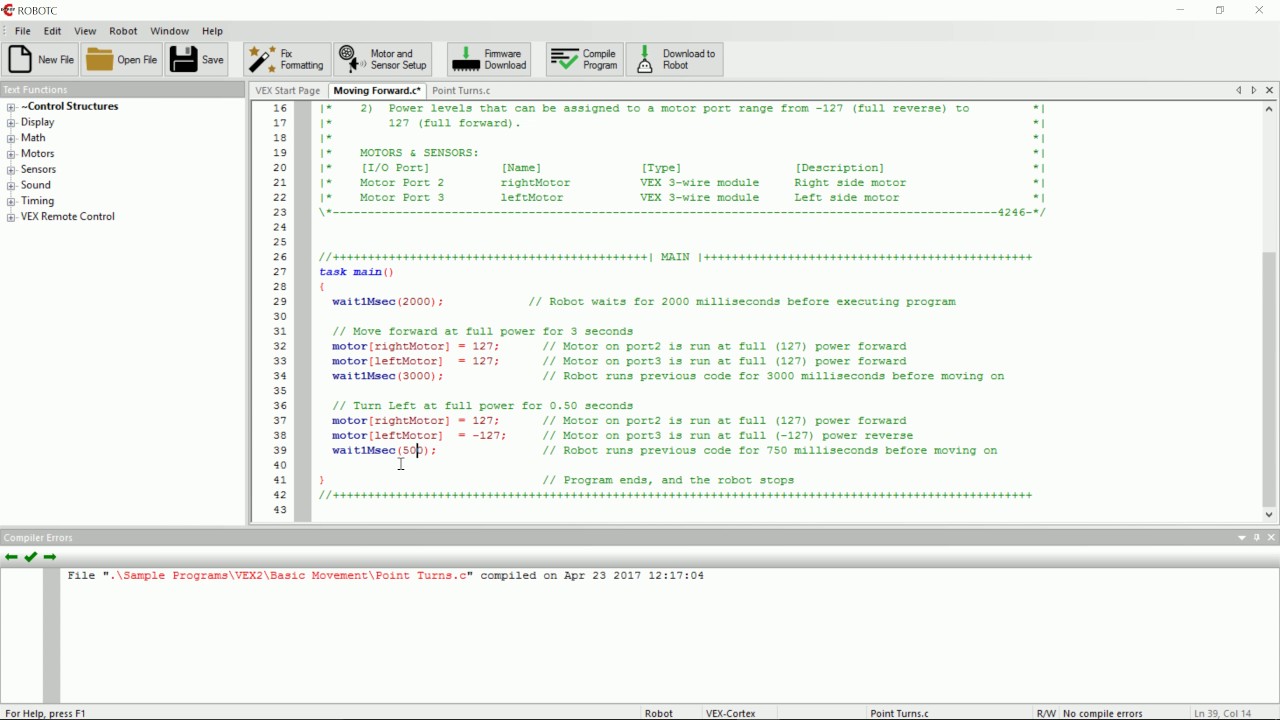This screenshot has width=1280, height=720.
Task: Open the Robot menu
Action: click(x=123, y=31)
